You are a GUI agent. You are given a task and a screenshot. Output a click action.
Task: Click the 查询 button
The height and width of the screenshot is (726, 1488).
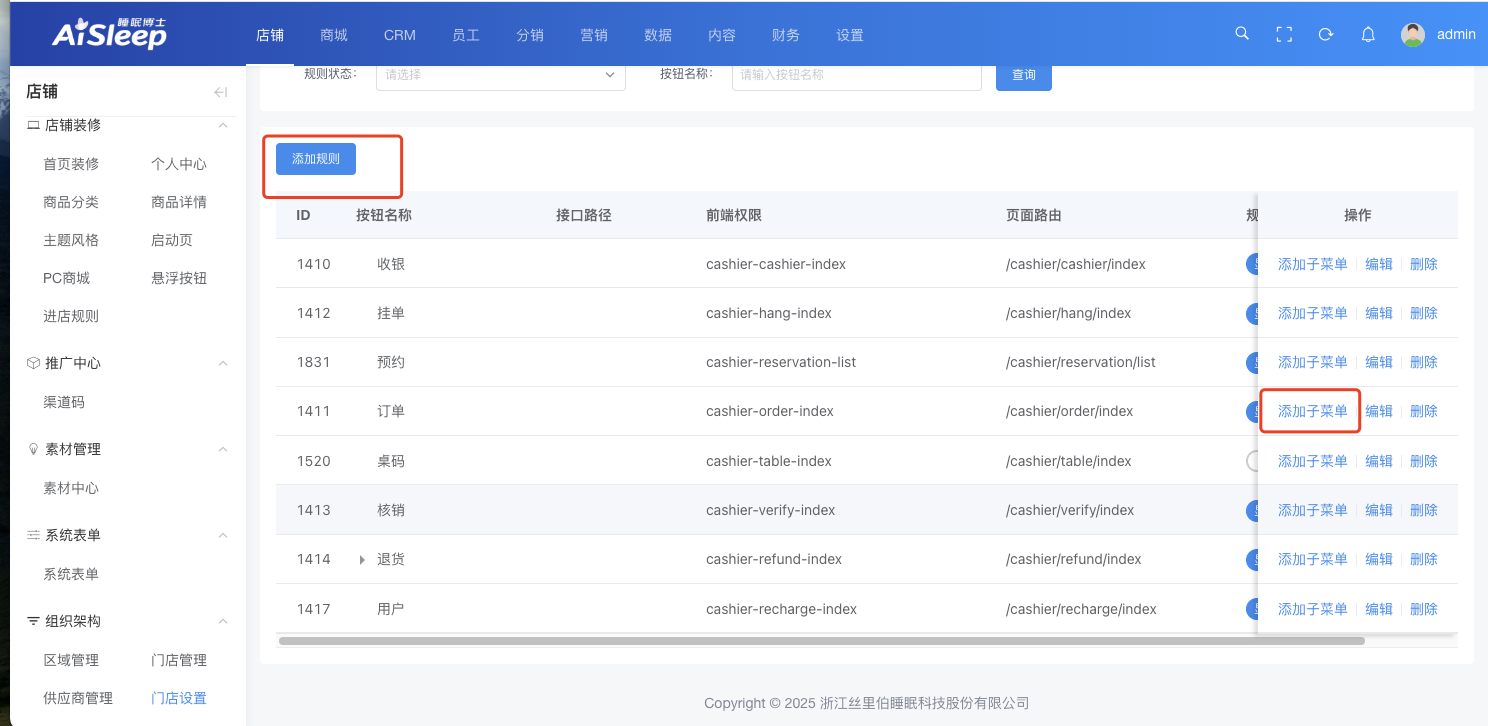coord(1024,75)
